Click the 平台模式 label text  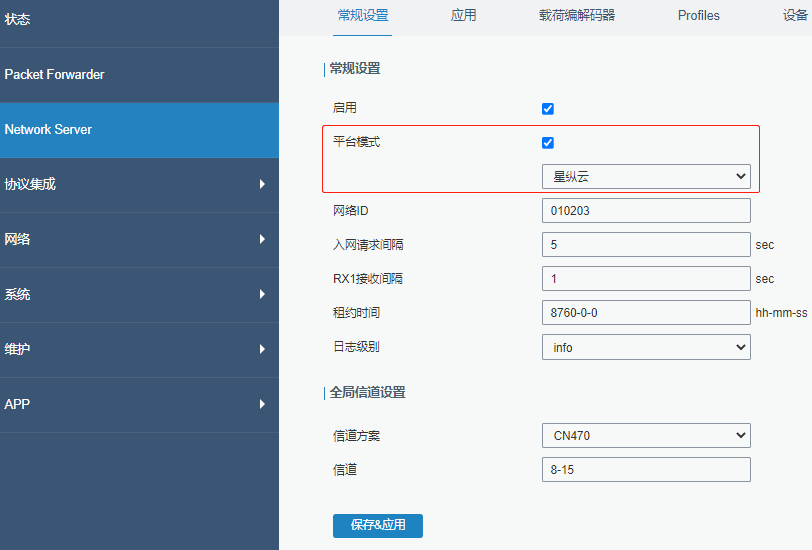356,142
